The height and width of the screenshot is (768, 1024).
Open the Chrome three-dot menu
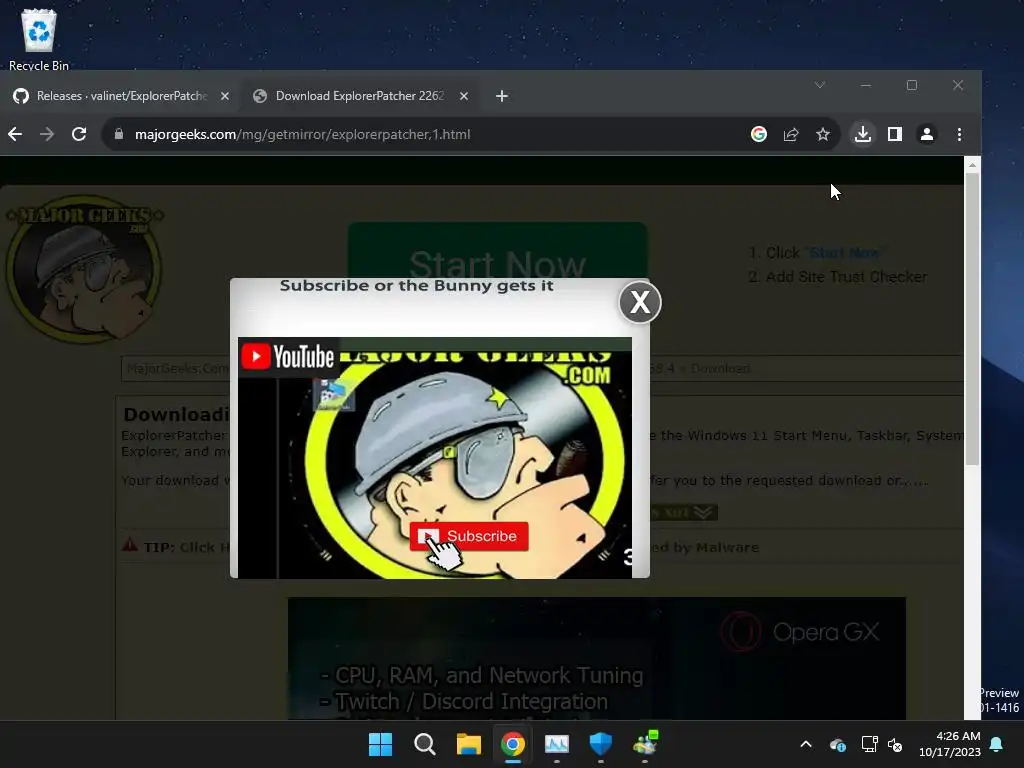tap(959, 135)
